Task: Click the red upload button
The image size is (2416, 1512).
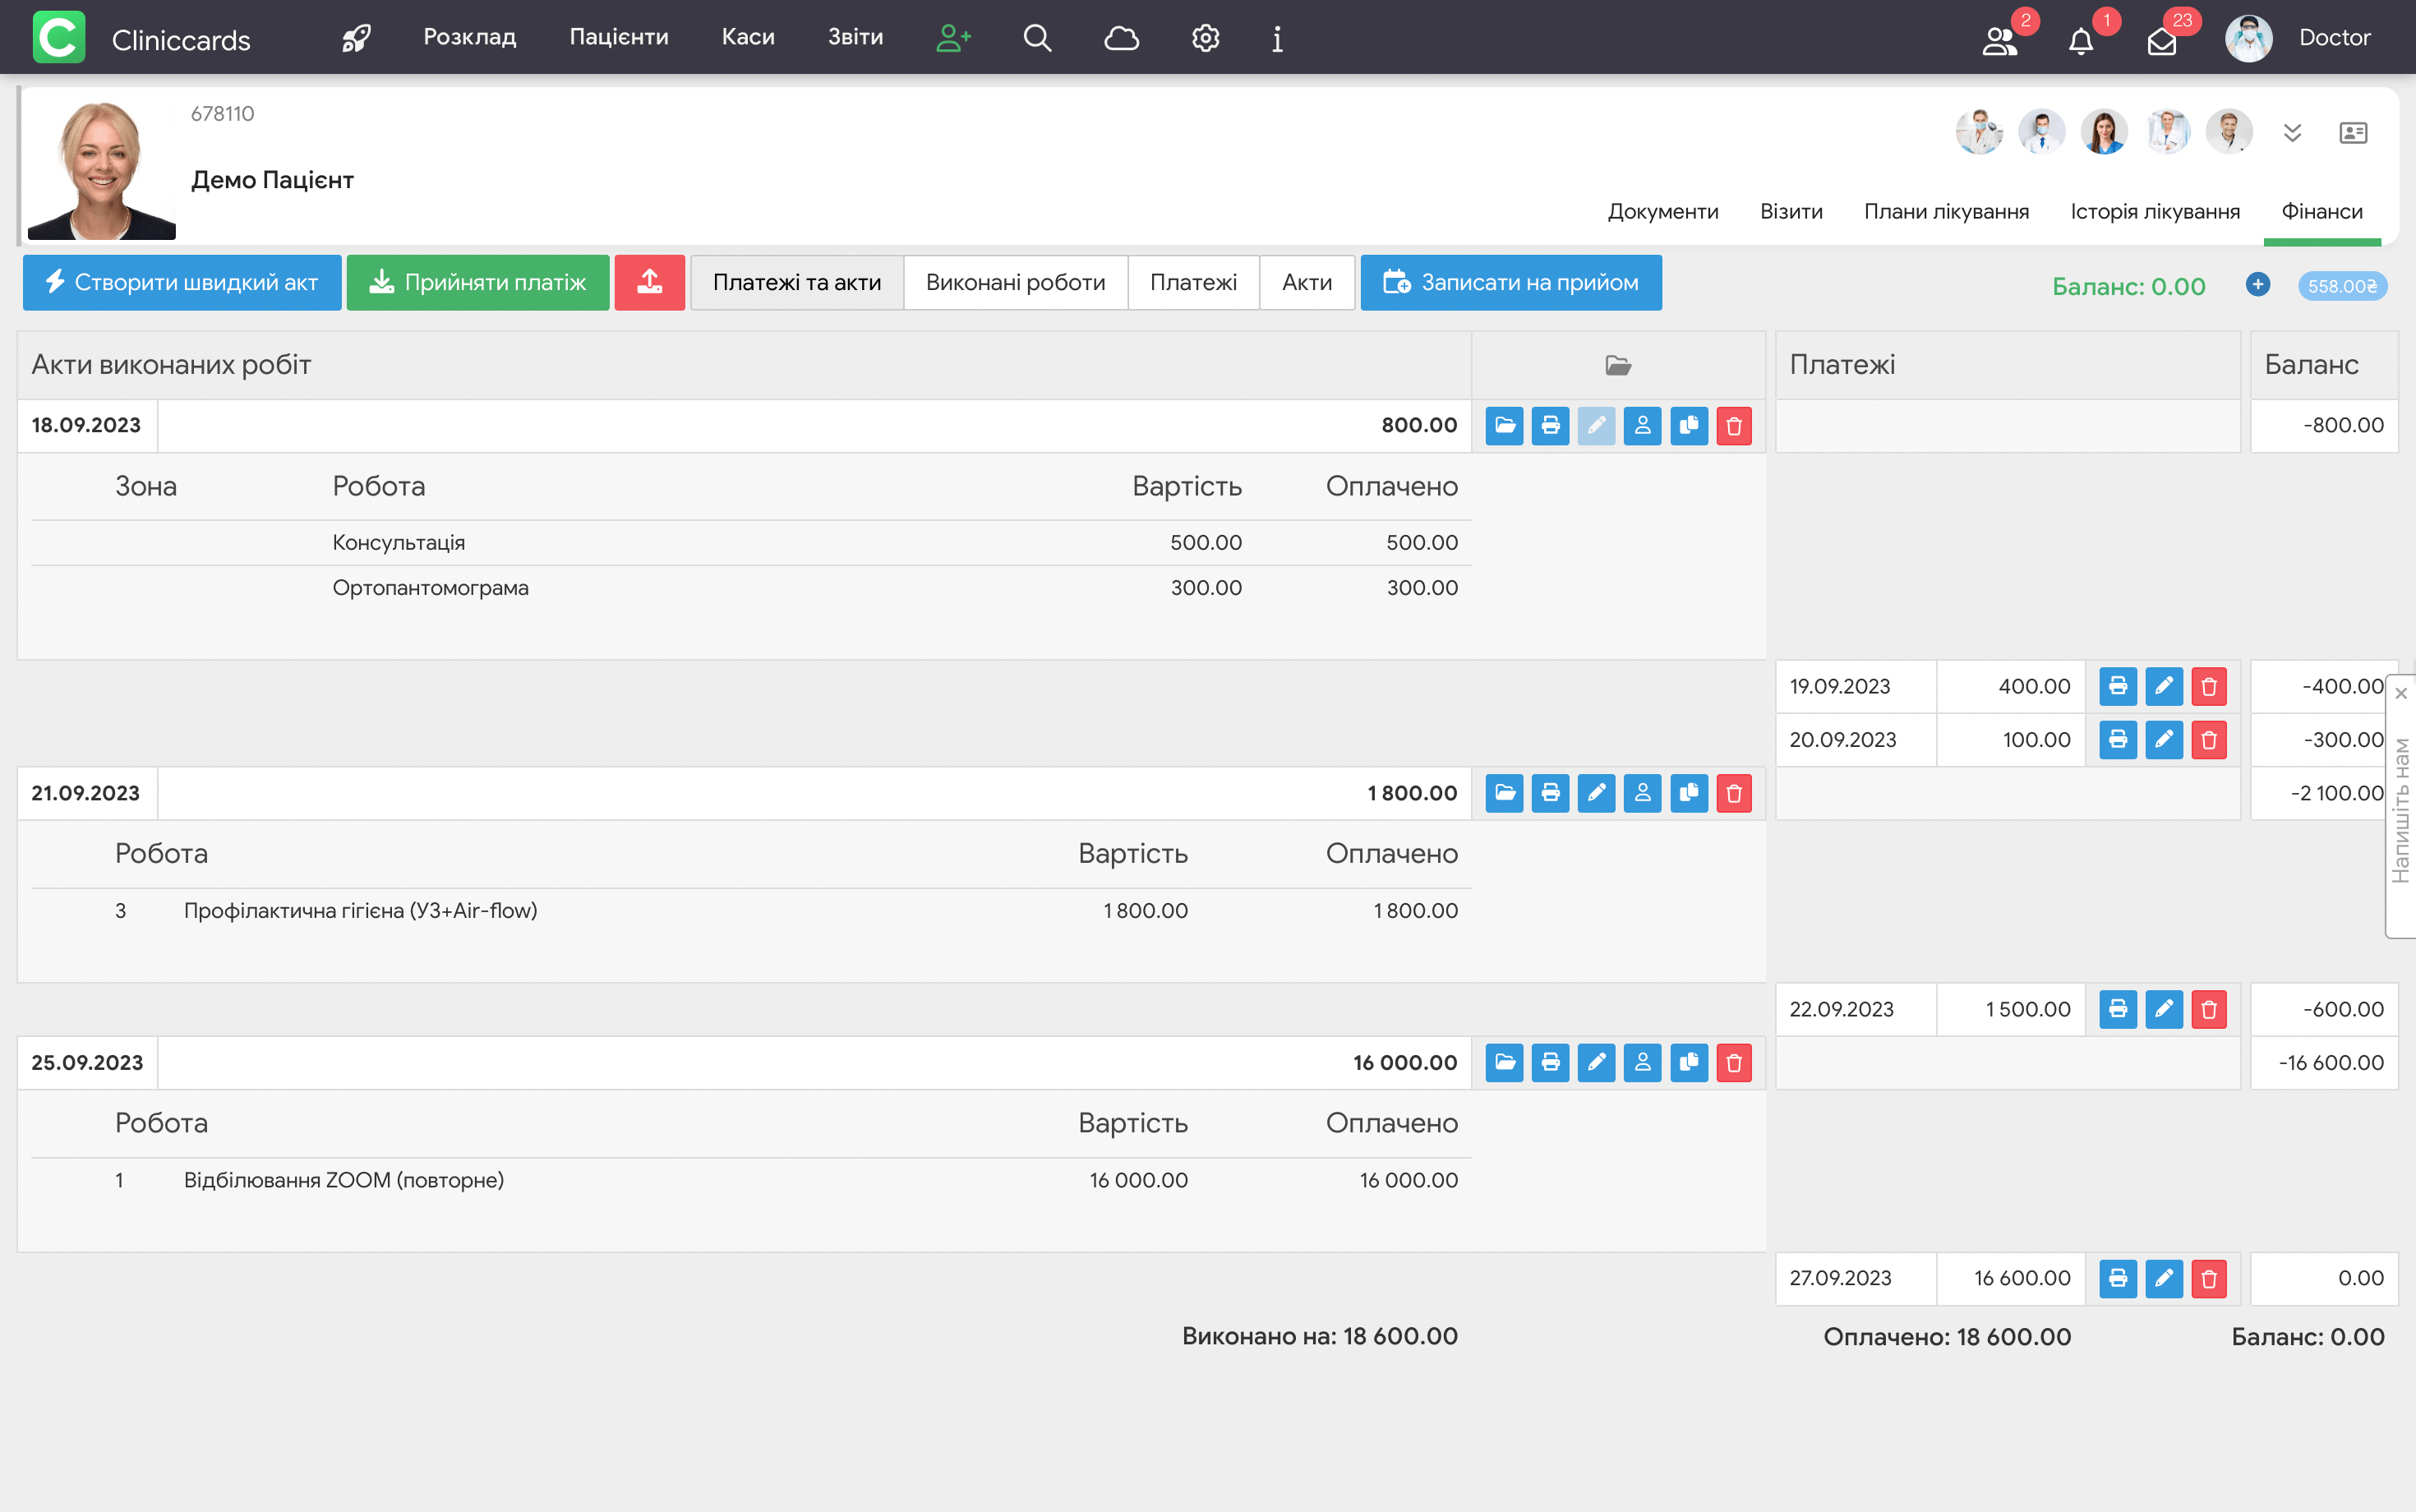Action: pyautogui.click(x=650, y=283)
